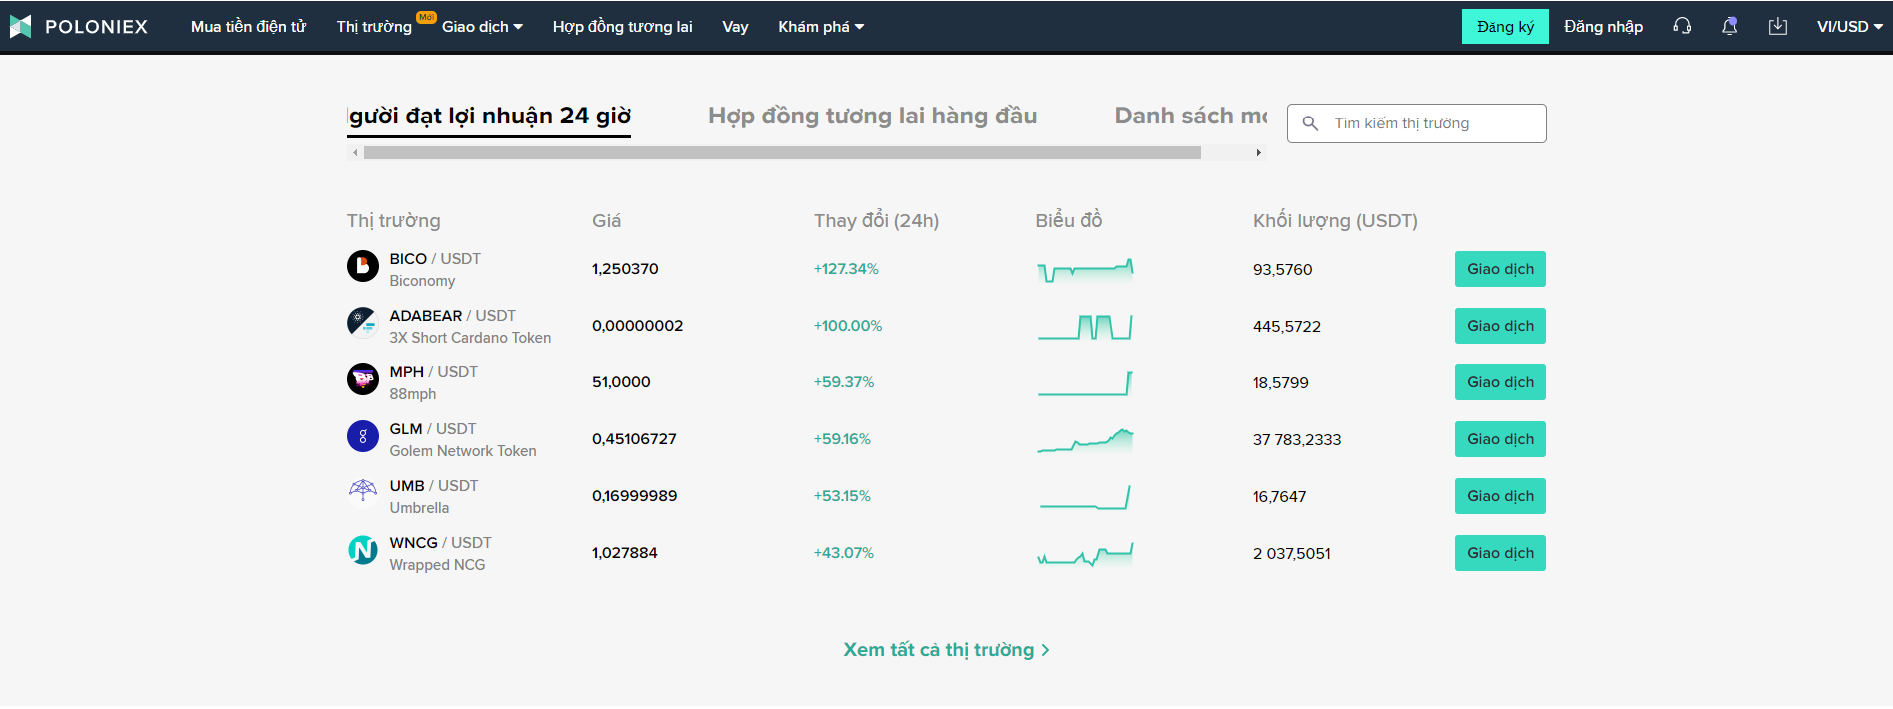Click Giao dịch button for GLM
This screenshot has width=1893, height=709.
(1500, 439)
